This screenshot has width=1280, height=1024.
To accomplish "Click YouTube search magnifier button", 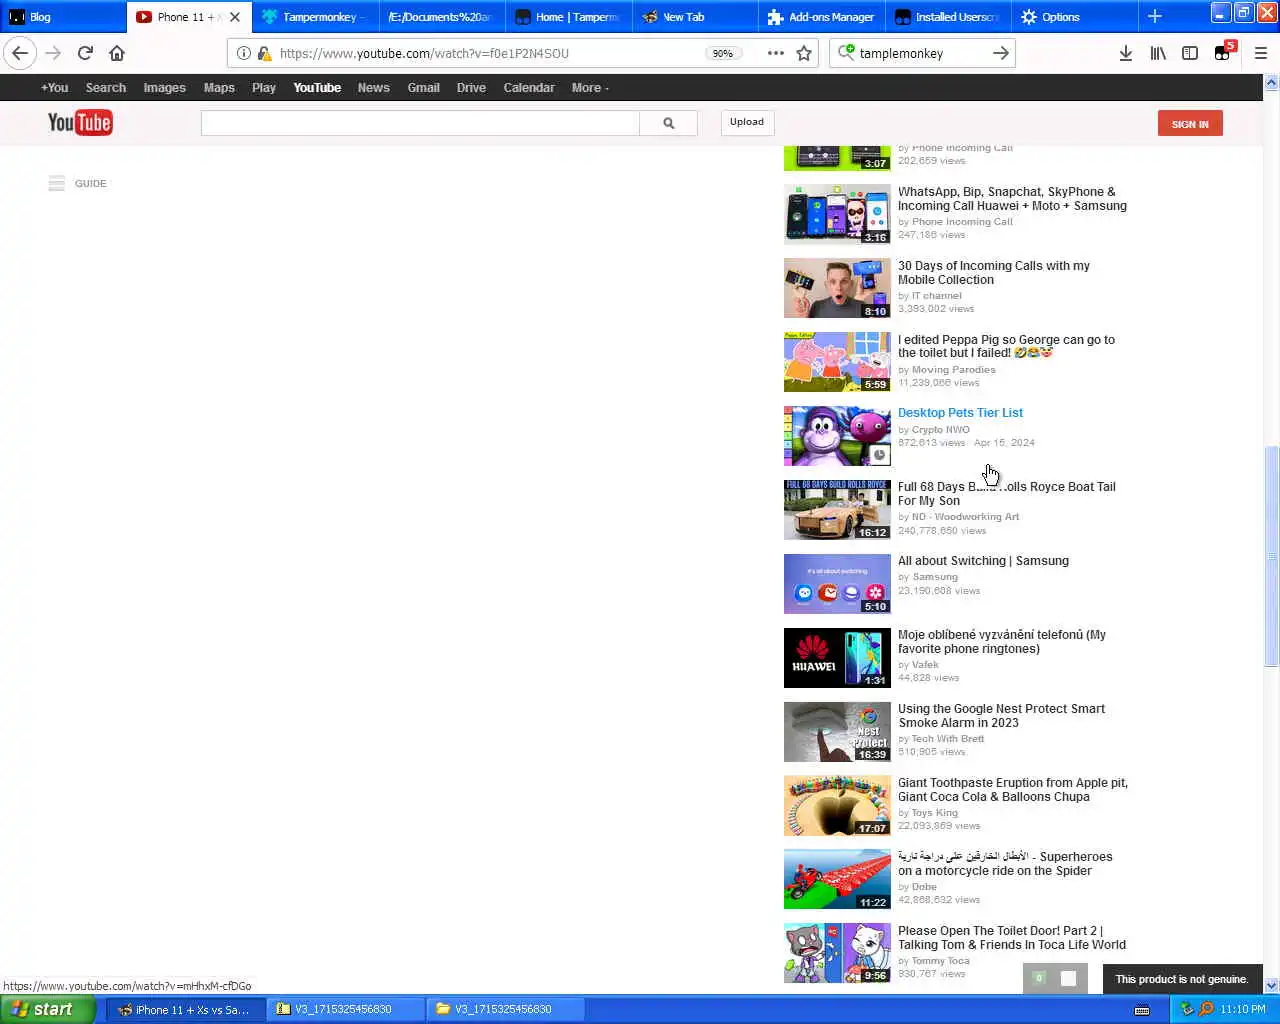I will 668,123.
